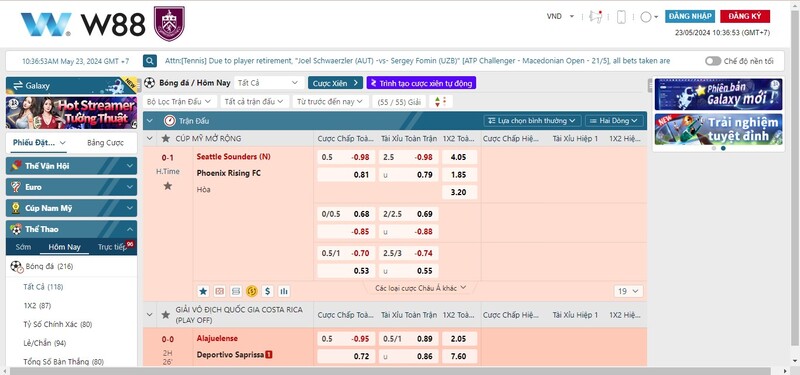
Task: Open the Tất cả trận đấu dropdown
Action: tap(255, 102)
